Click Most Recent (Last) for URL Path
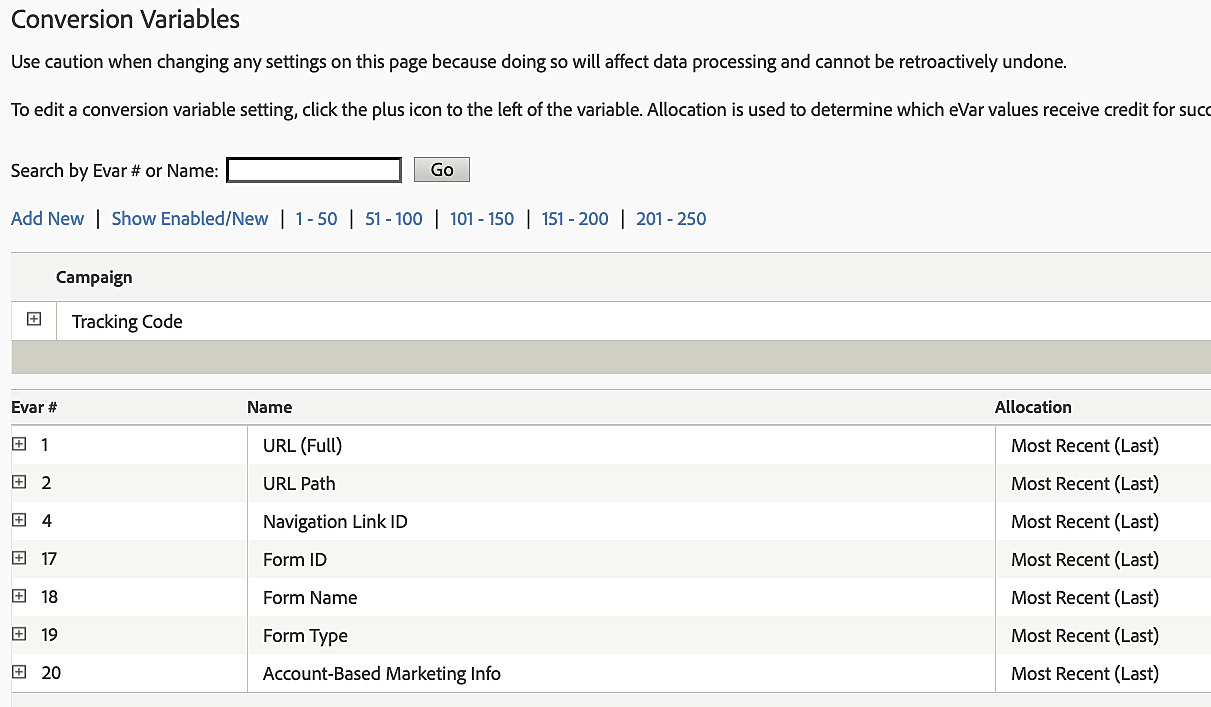1211x707 pixels. click(1085, 484)
